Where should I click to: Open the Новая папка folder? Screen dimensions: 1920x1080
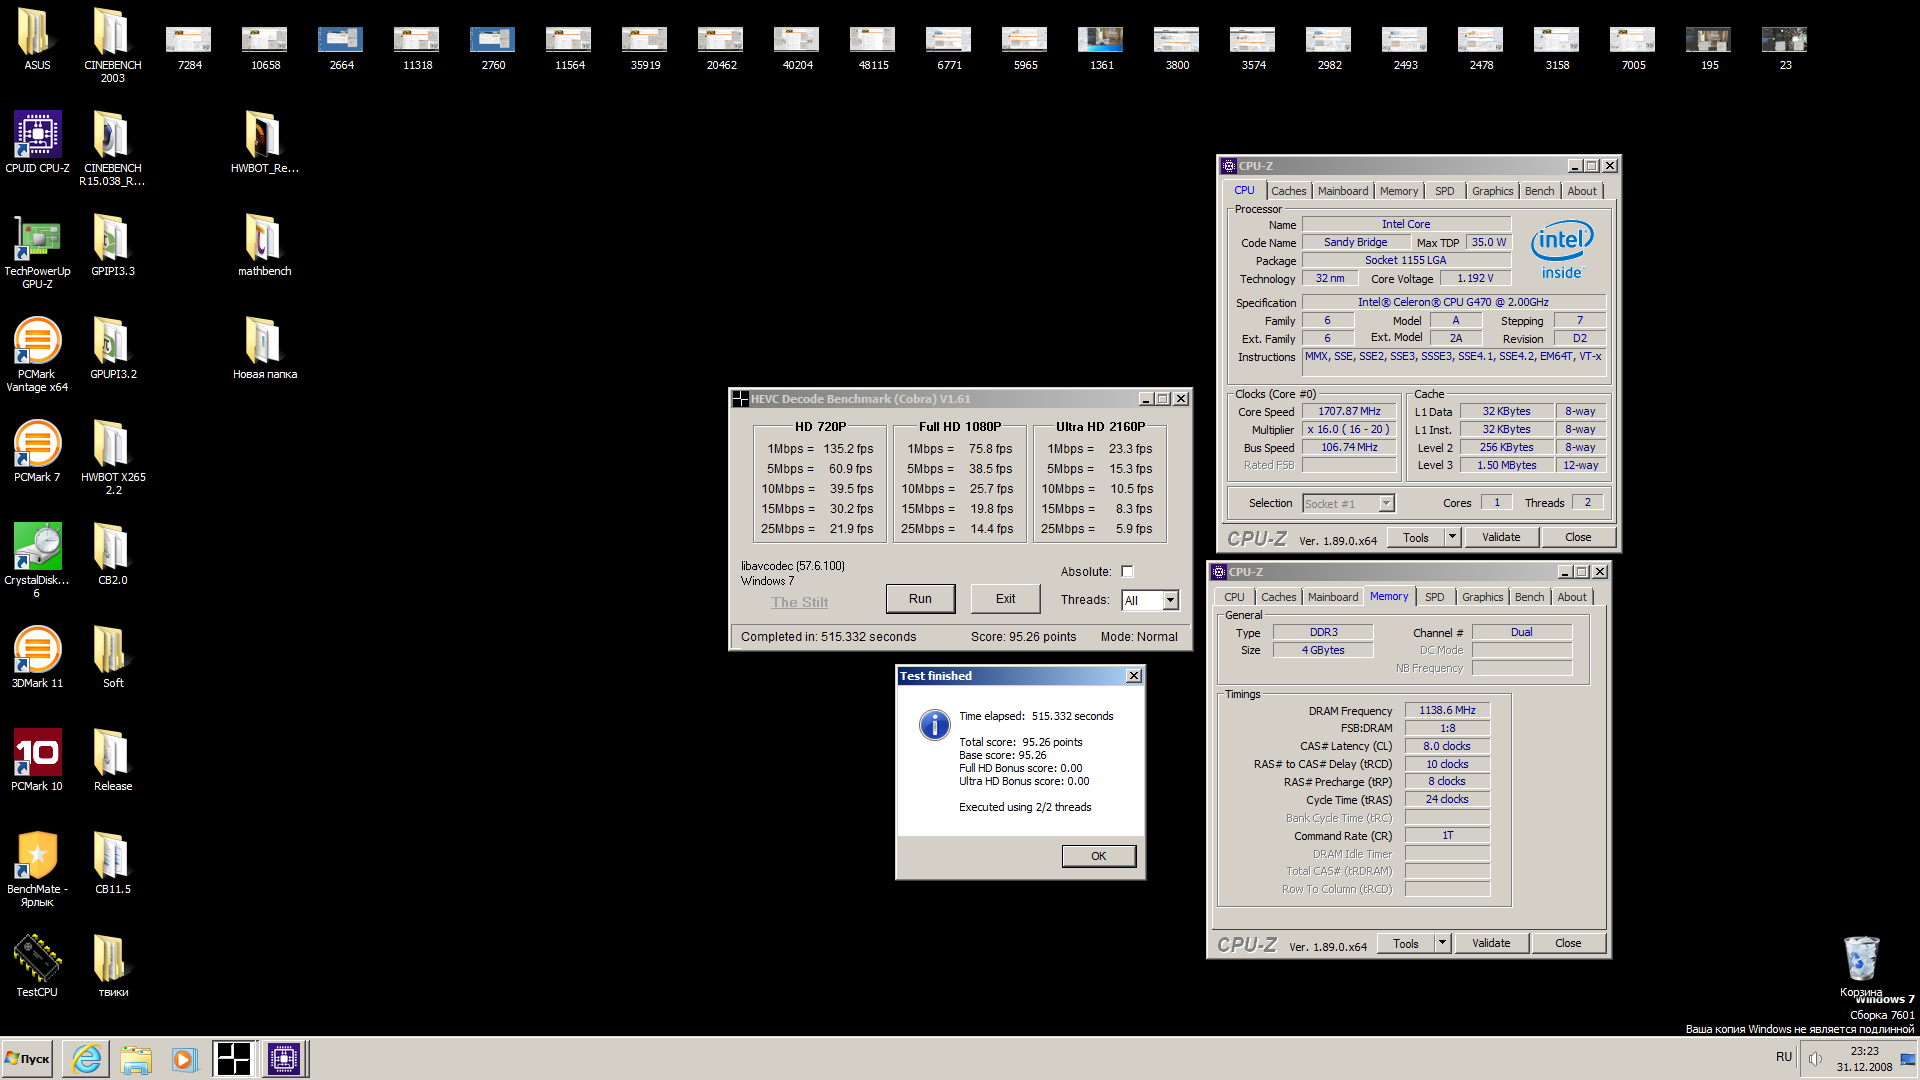coord(265,348)
